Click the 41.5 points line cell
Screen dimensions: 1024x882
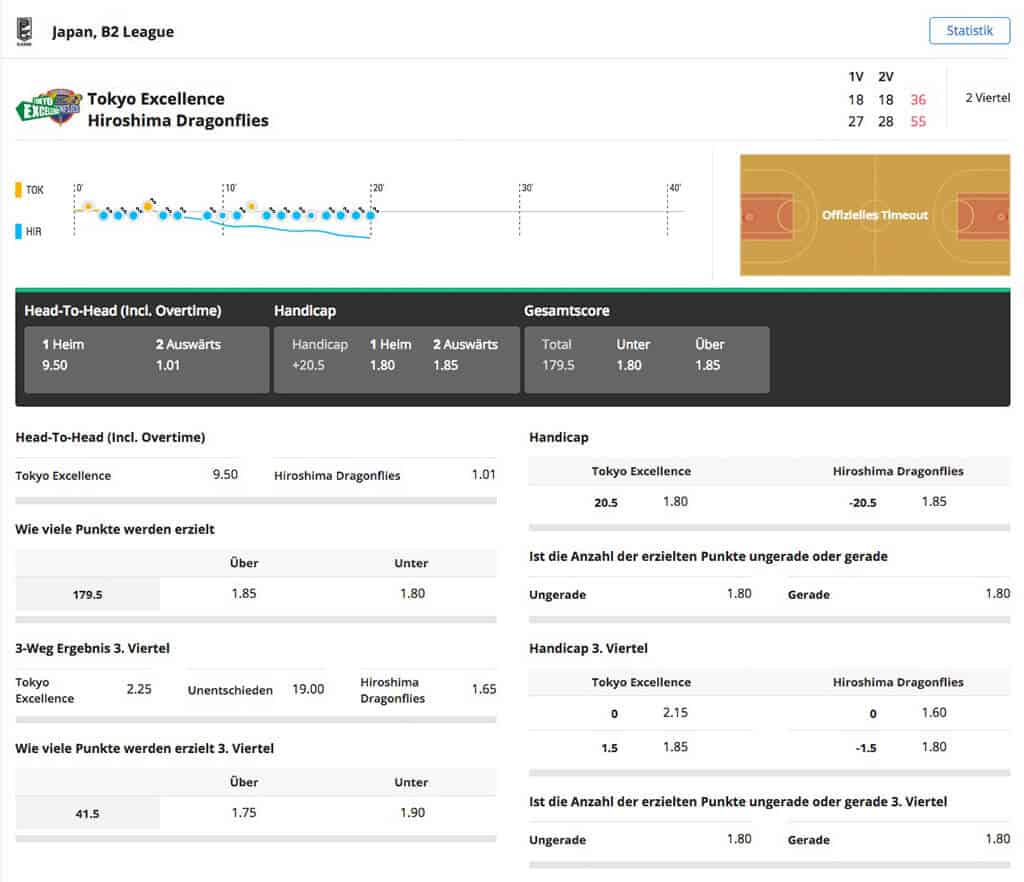[x=88, y=813]
